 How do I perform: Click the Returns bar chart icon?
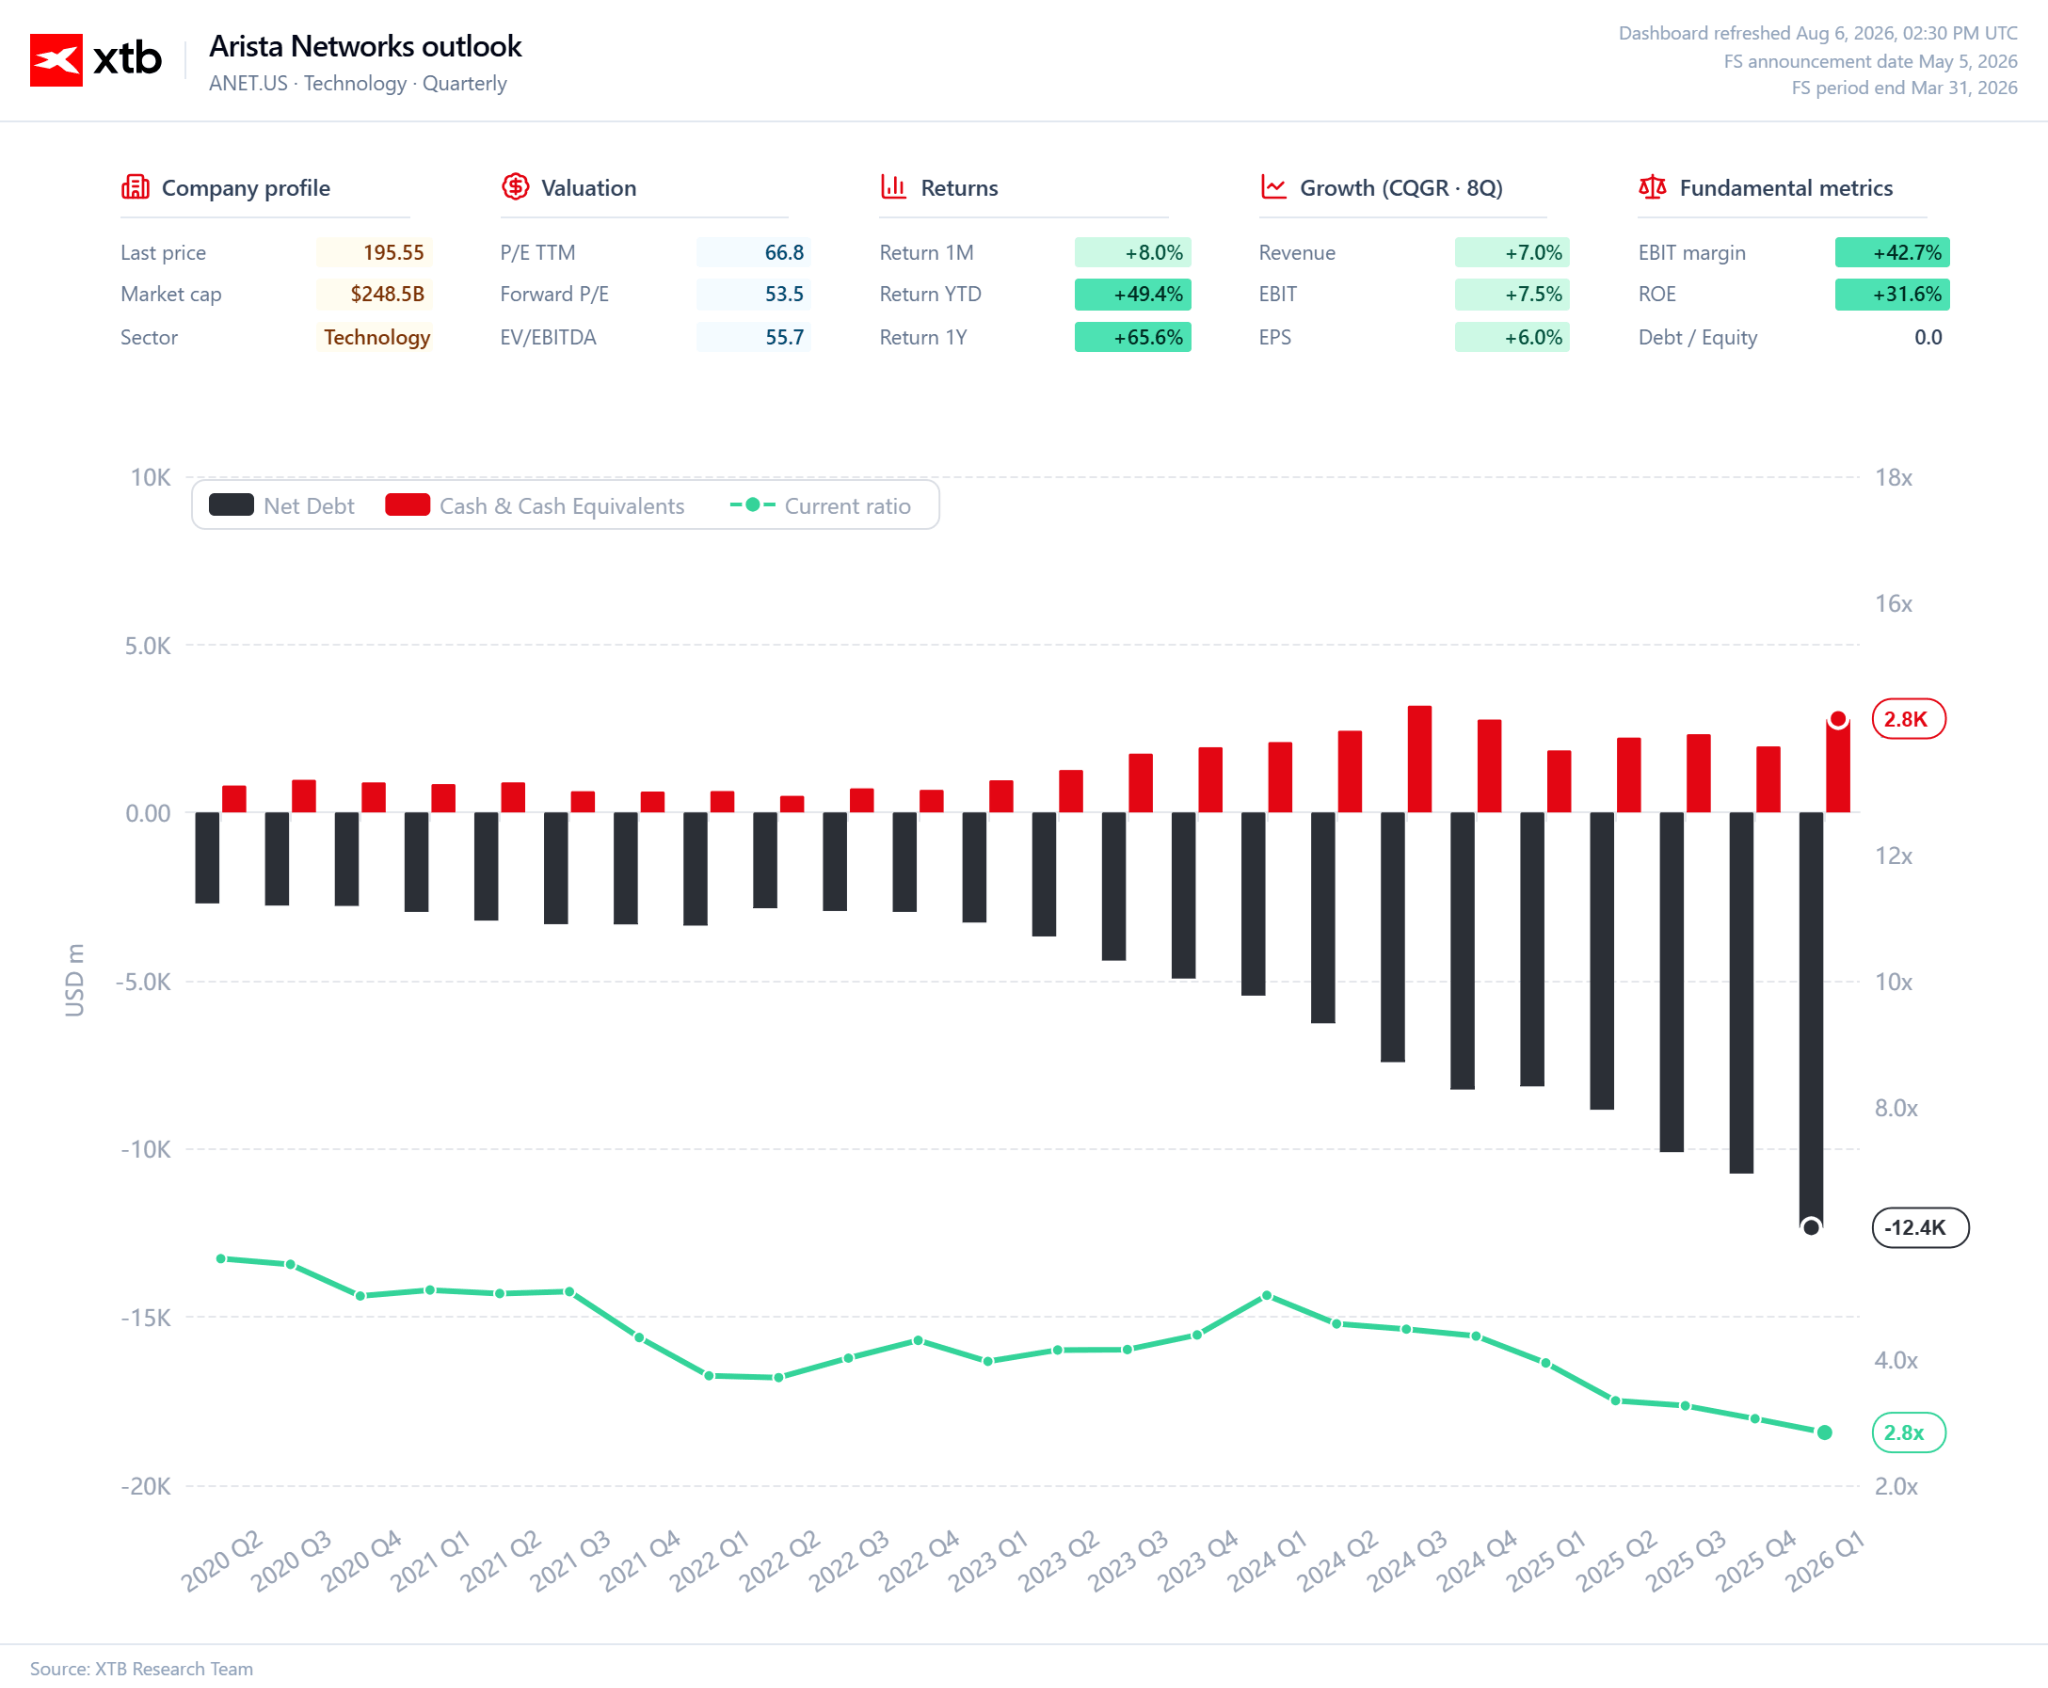(x=894, y=187)
